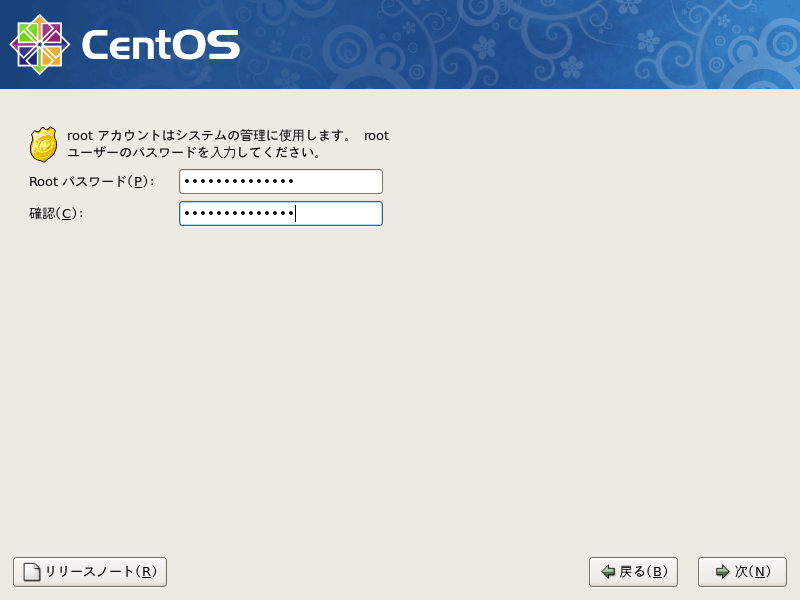Click inside the 確認 confirmation field
This screenshot has width=800, height=600.
pos(280,213)
